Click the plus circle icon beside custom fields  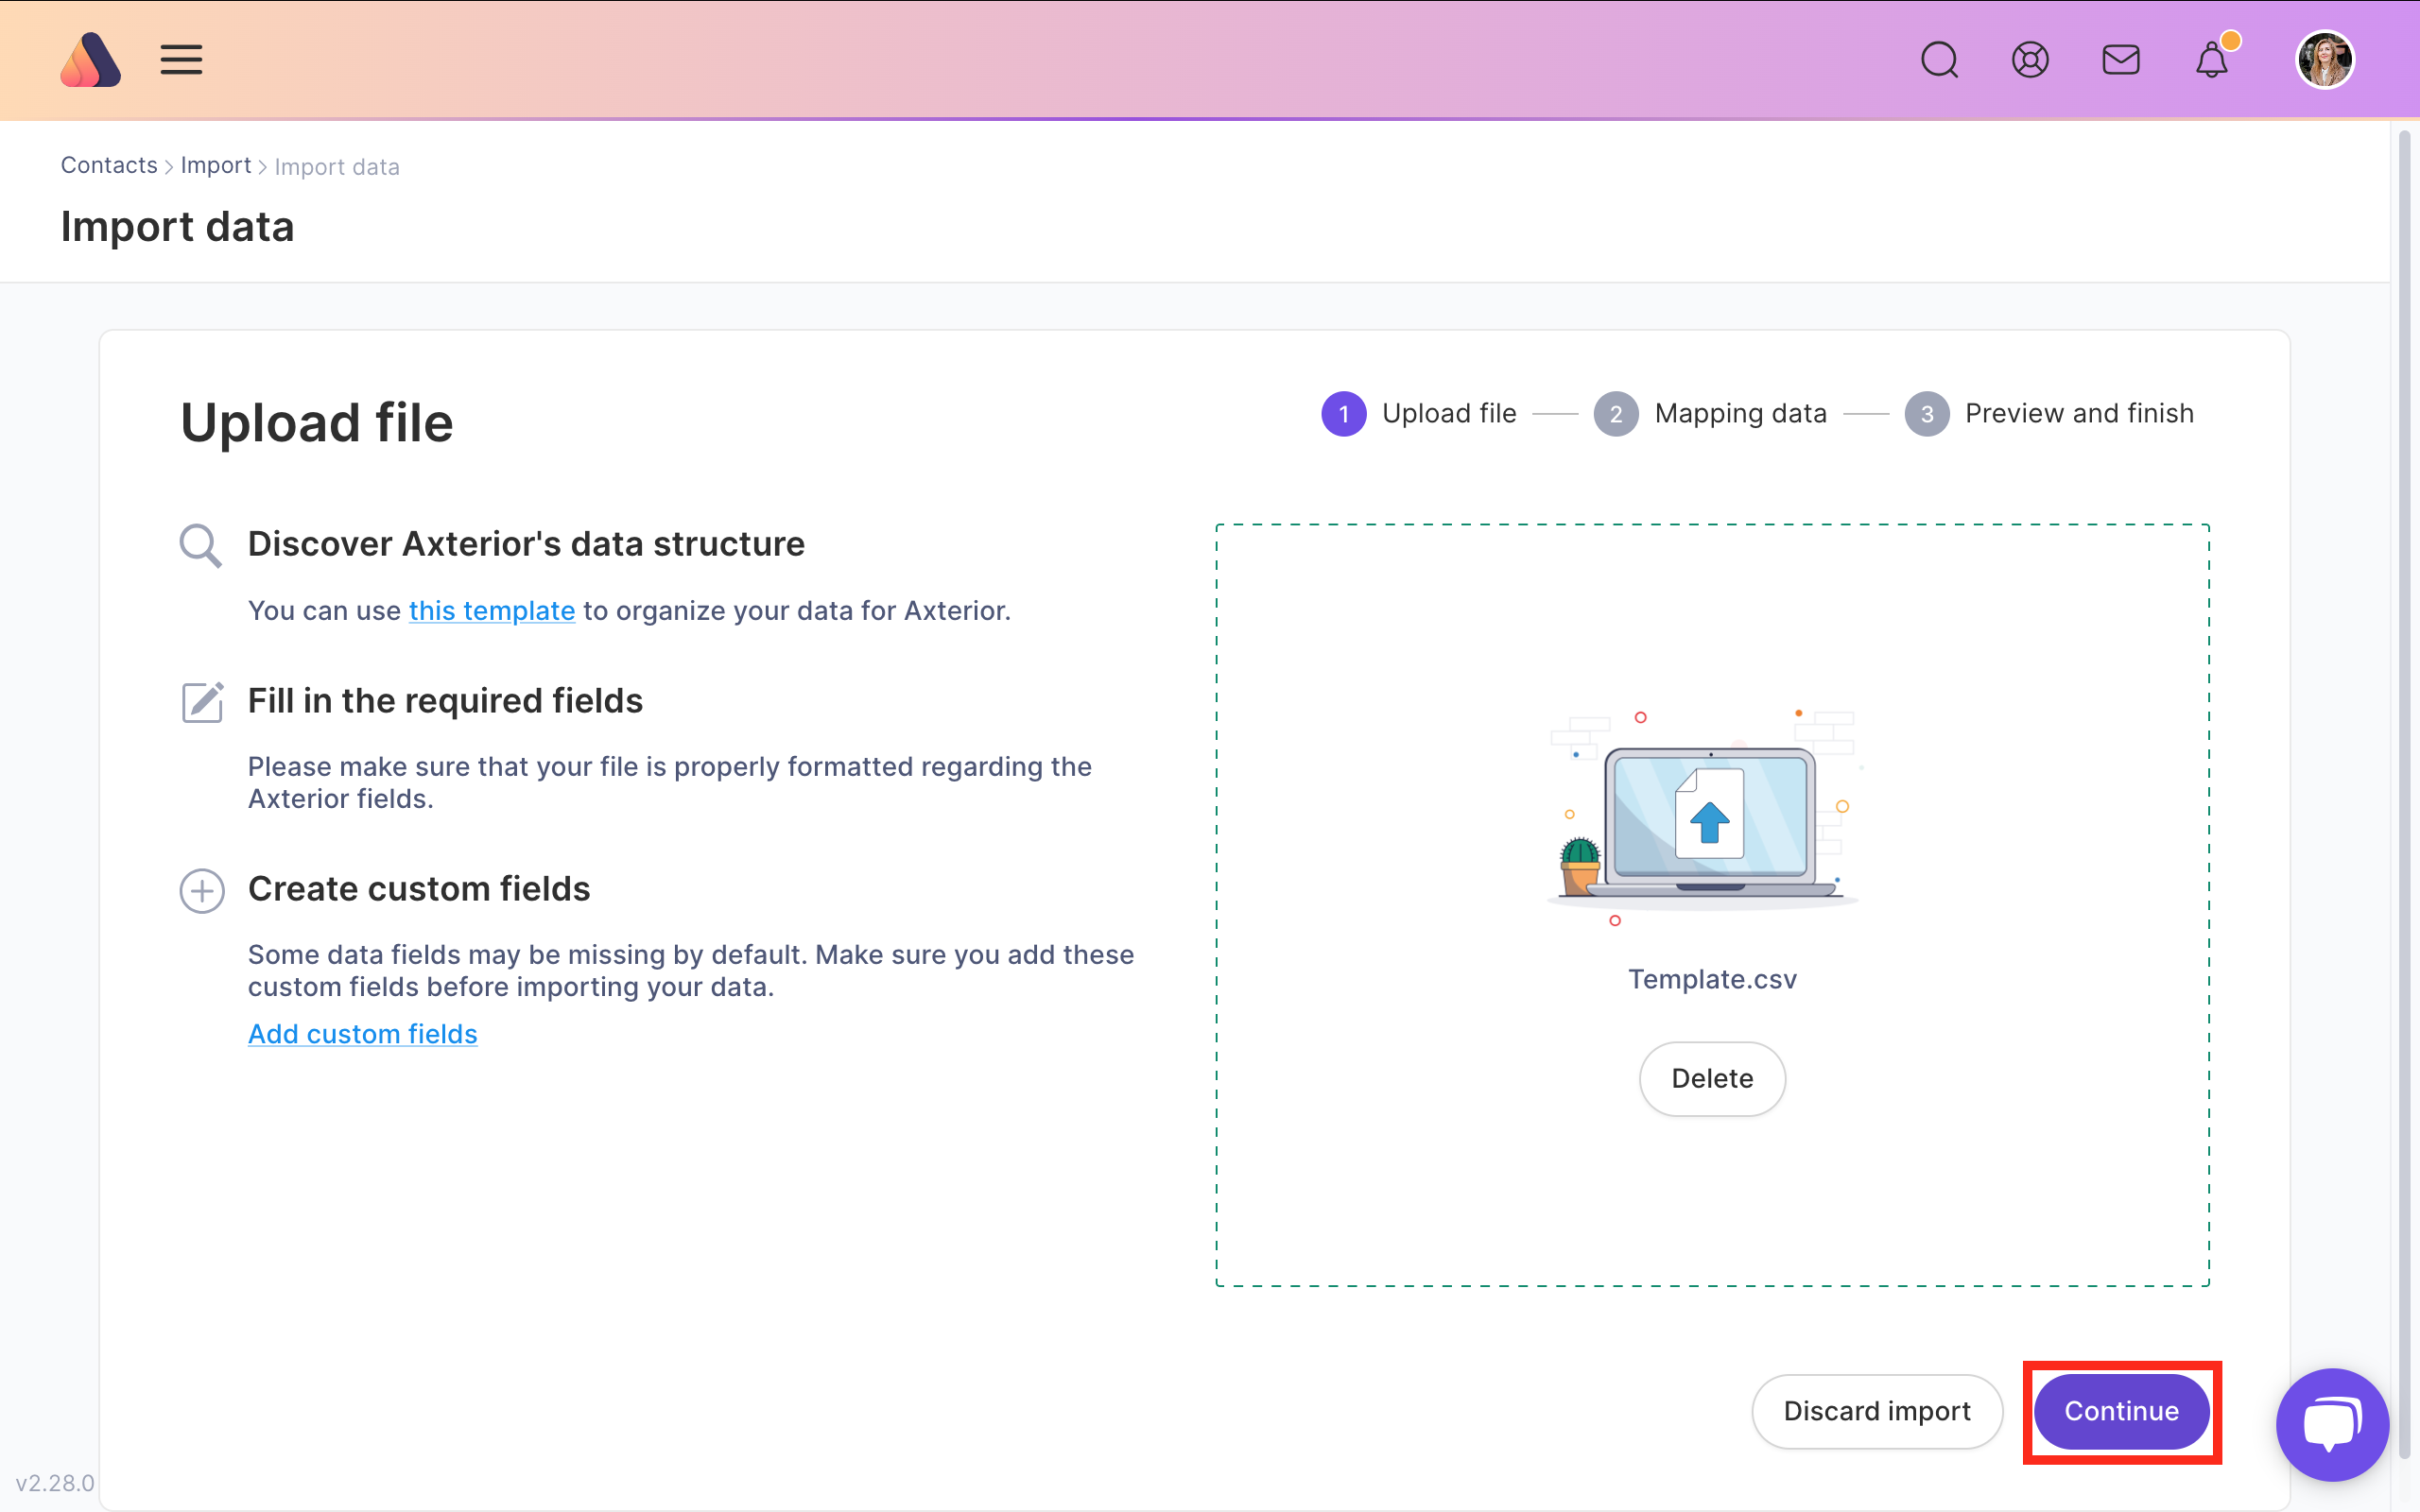[202, 890]
